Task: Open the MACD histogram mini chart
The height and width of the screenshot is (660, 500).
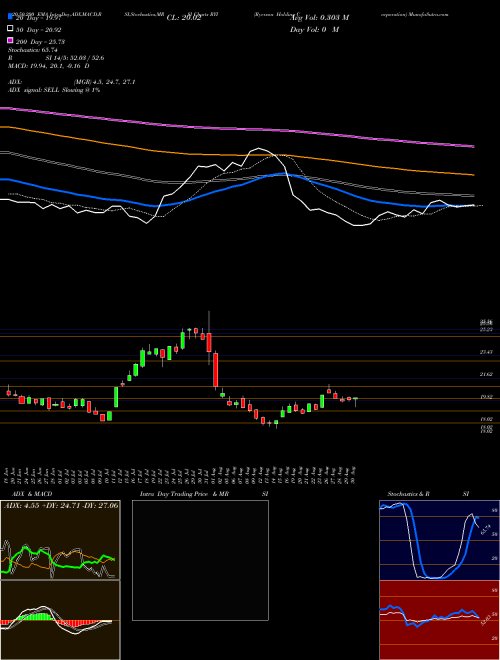Action: (x=60, y=620)
